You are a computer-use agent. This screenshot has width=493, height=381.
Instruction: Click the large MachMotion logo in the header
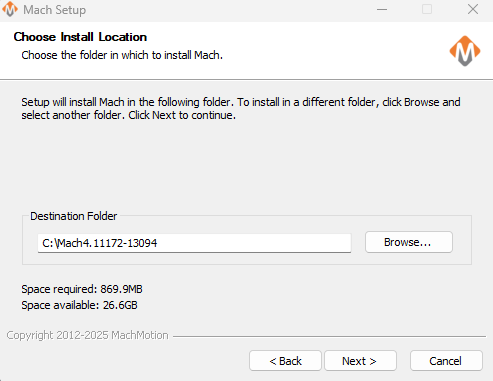pyautogui.click(x=465, y=51)
